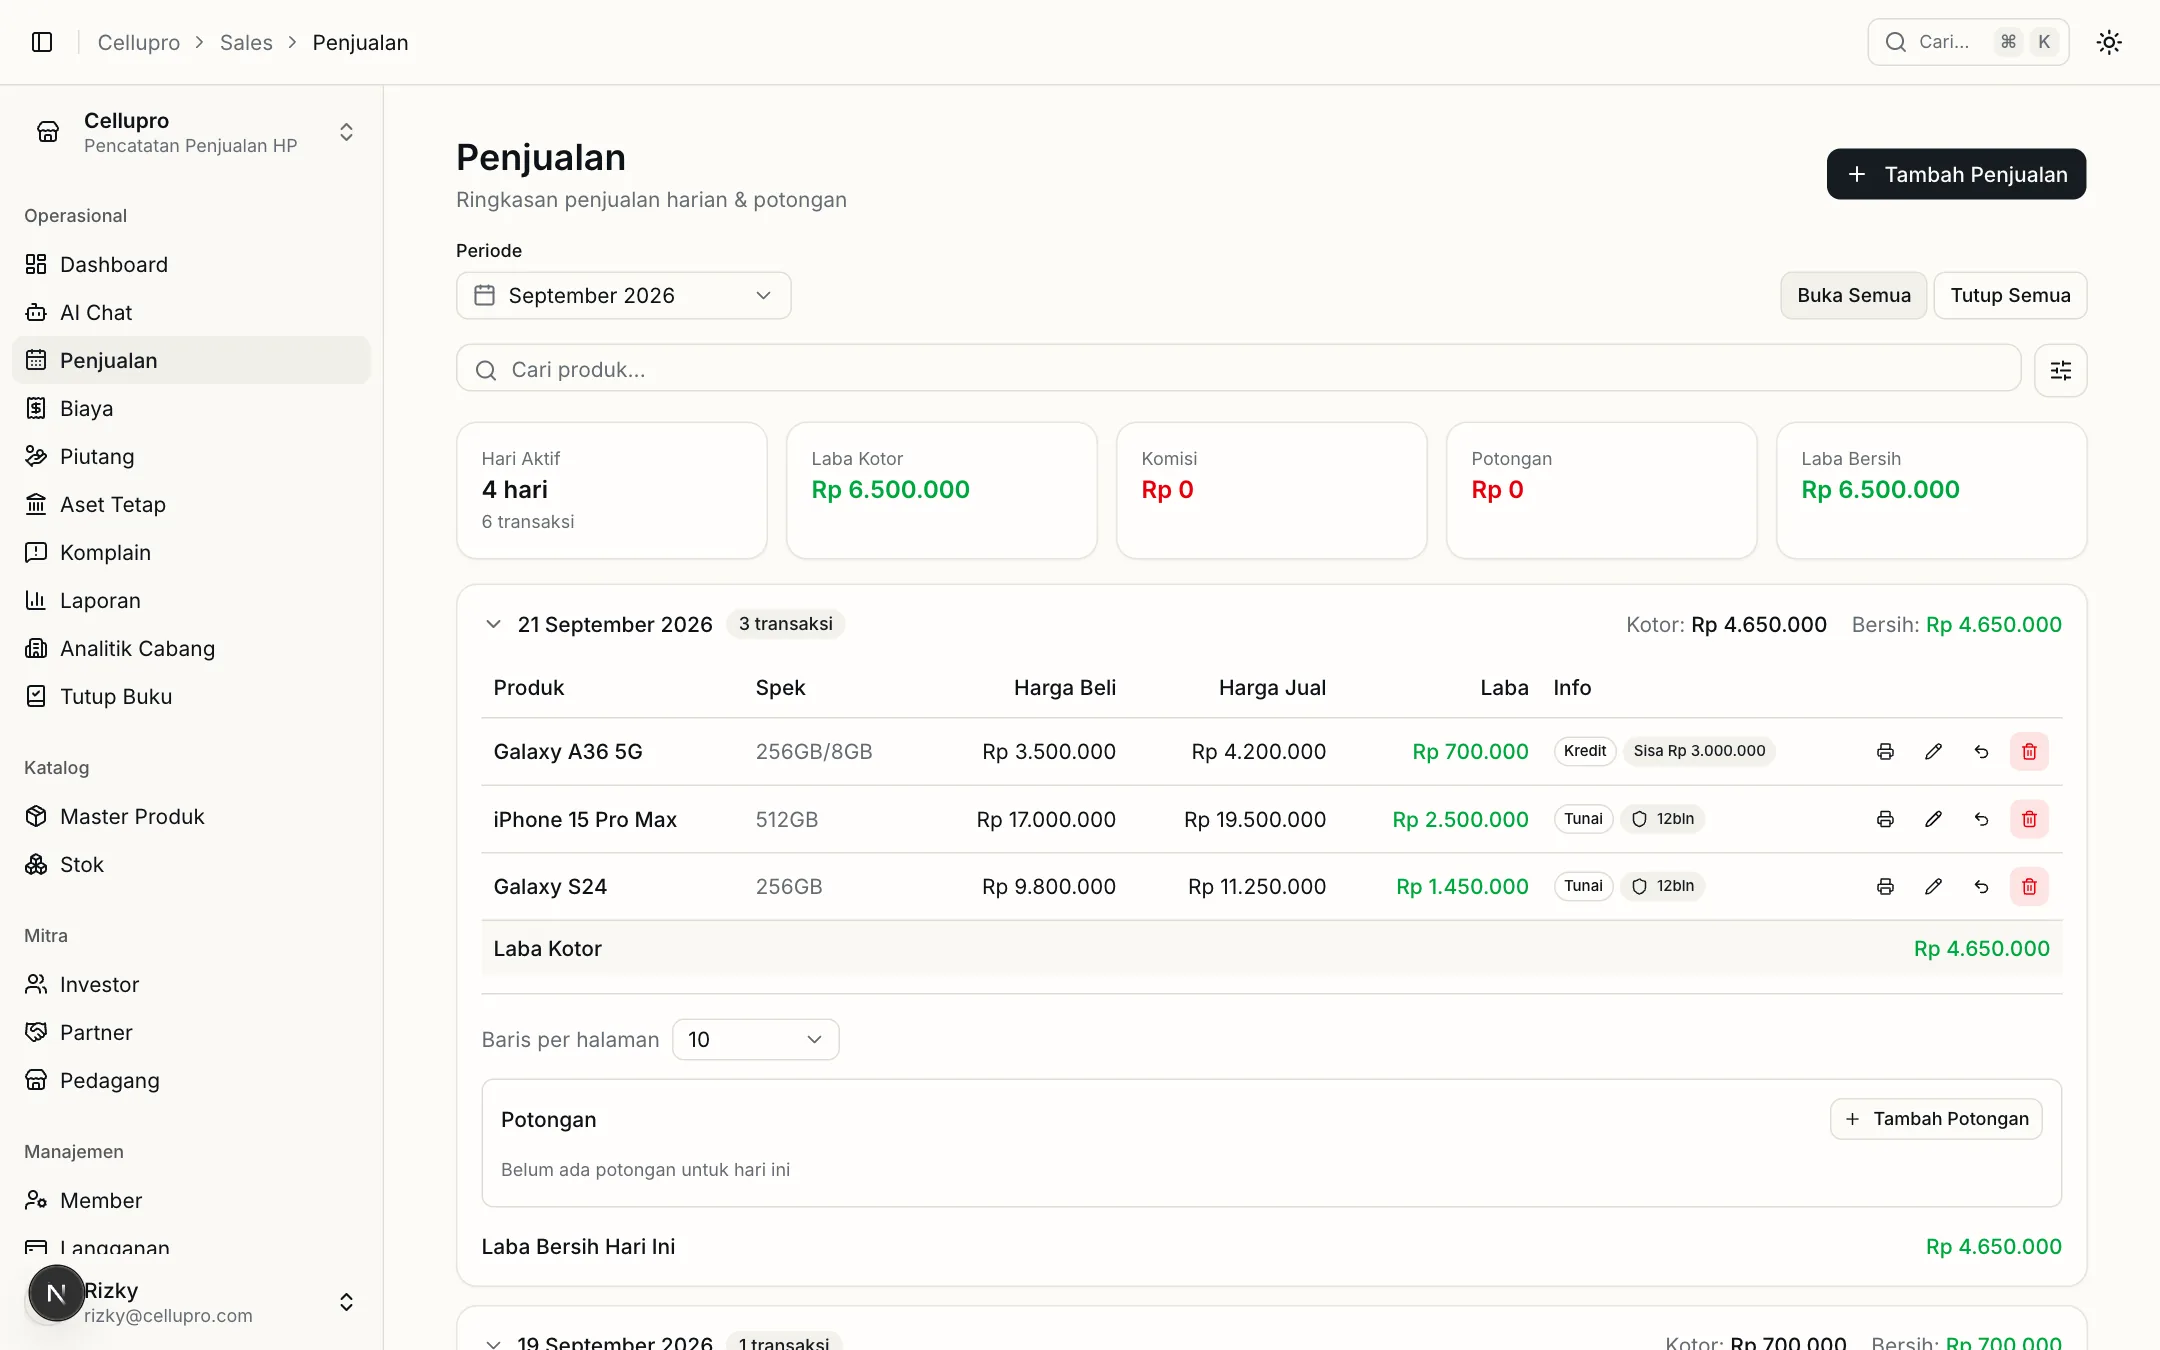Add a deduction with Tambah Potongan

(1936, 1119)
